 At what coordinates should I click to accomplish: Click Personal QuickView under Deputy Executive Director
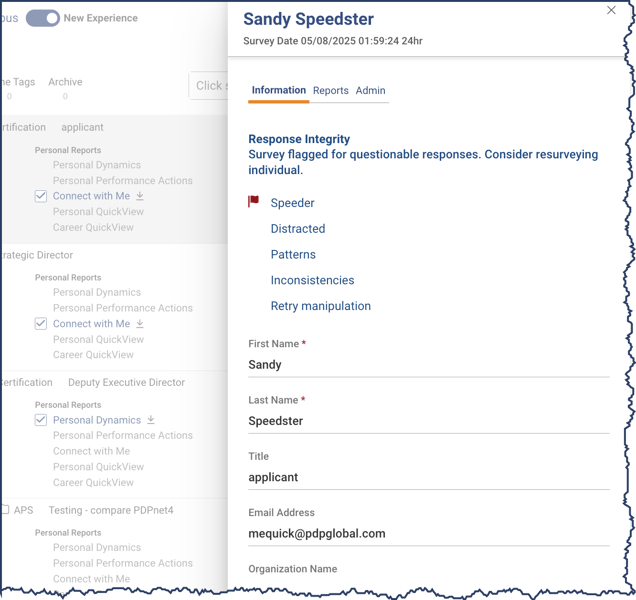[x=99, y=467]
